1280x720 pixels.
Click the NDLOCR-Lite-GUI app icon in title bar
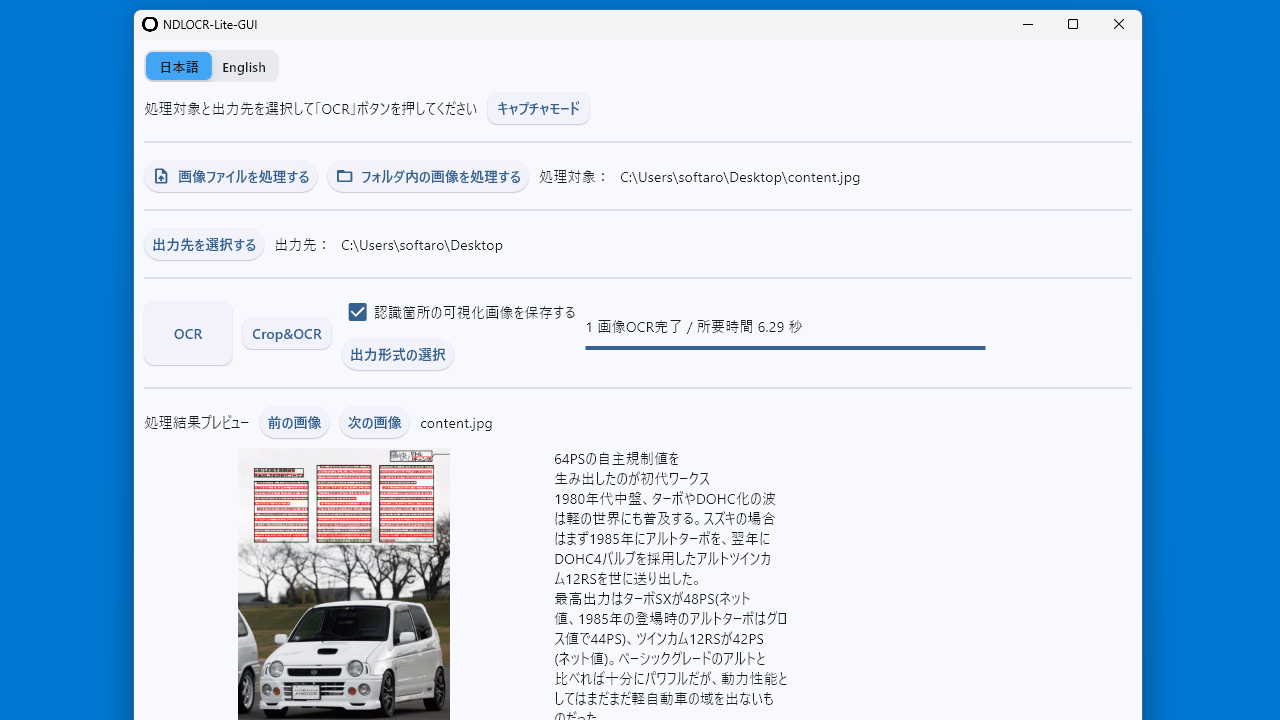click(150, 24)
